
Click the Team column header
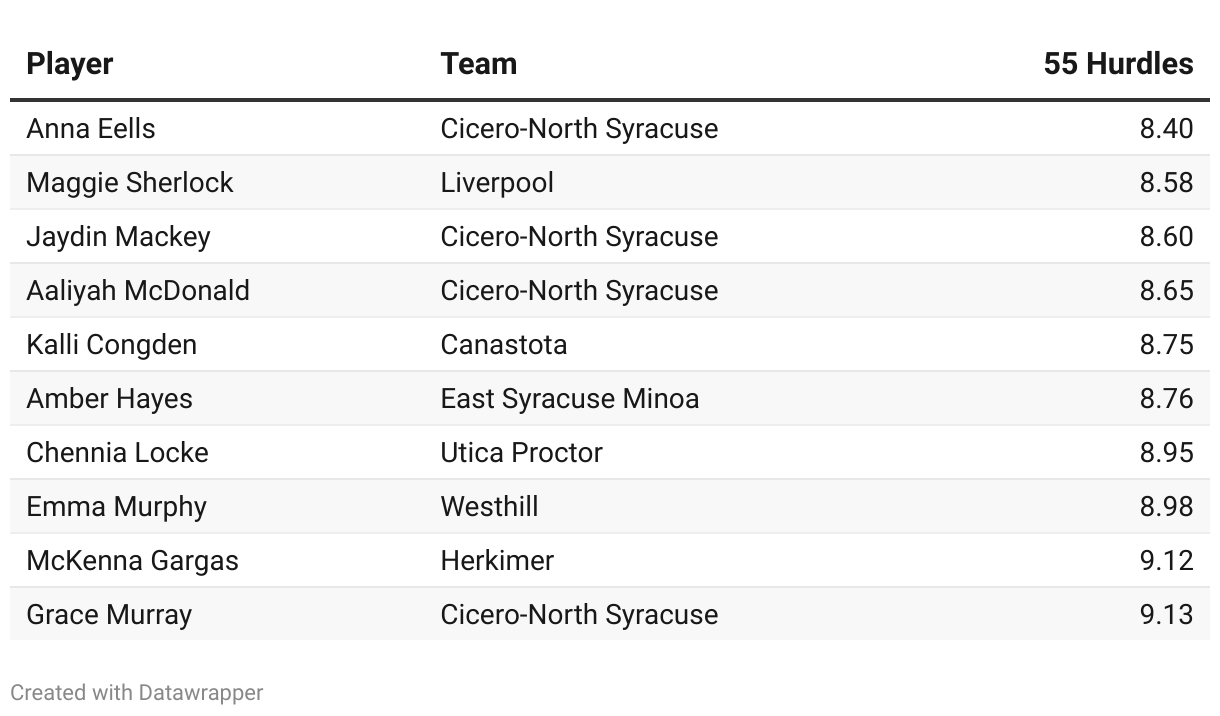478,64
